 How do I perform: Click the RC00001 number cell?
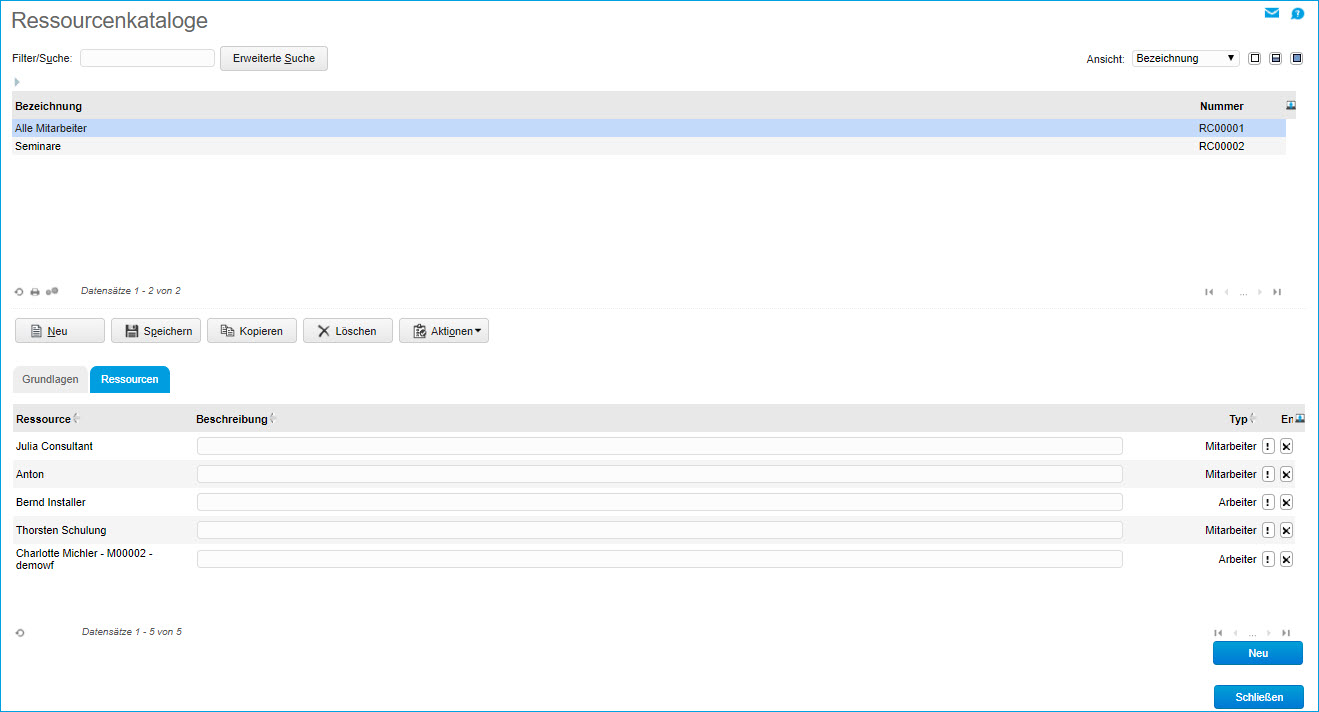[x=1221, y=128]
